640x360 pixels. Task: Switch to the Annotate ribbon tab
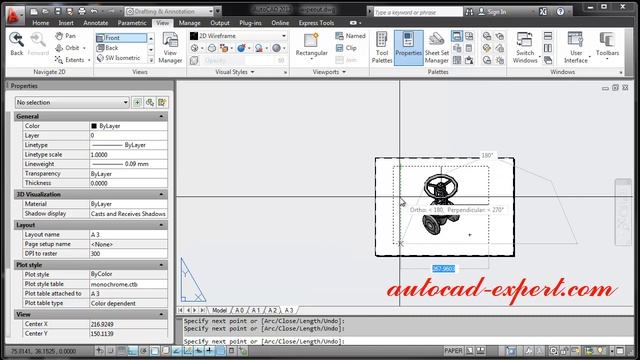tap(96, 23)
